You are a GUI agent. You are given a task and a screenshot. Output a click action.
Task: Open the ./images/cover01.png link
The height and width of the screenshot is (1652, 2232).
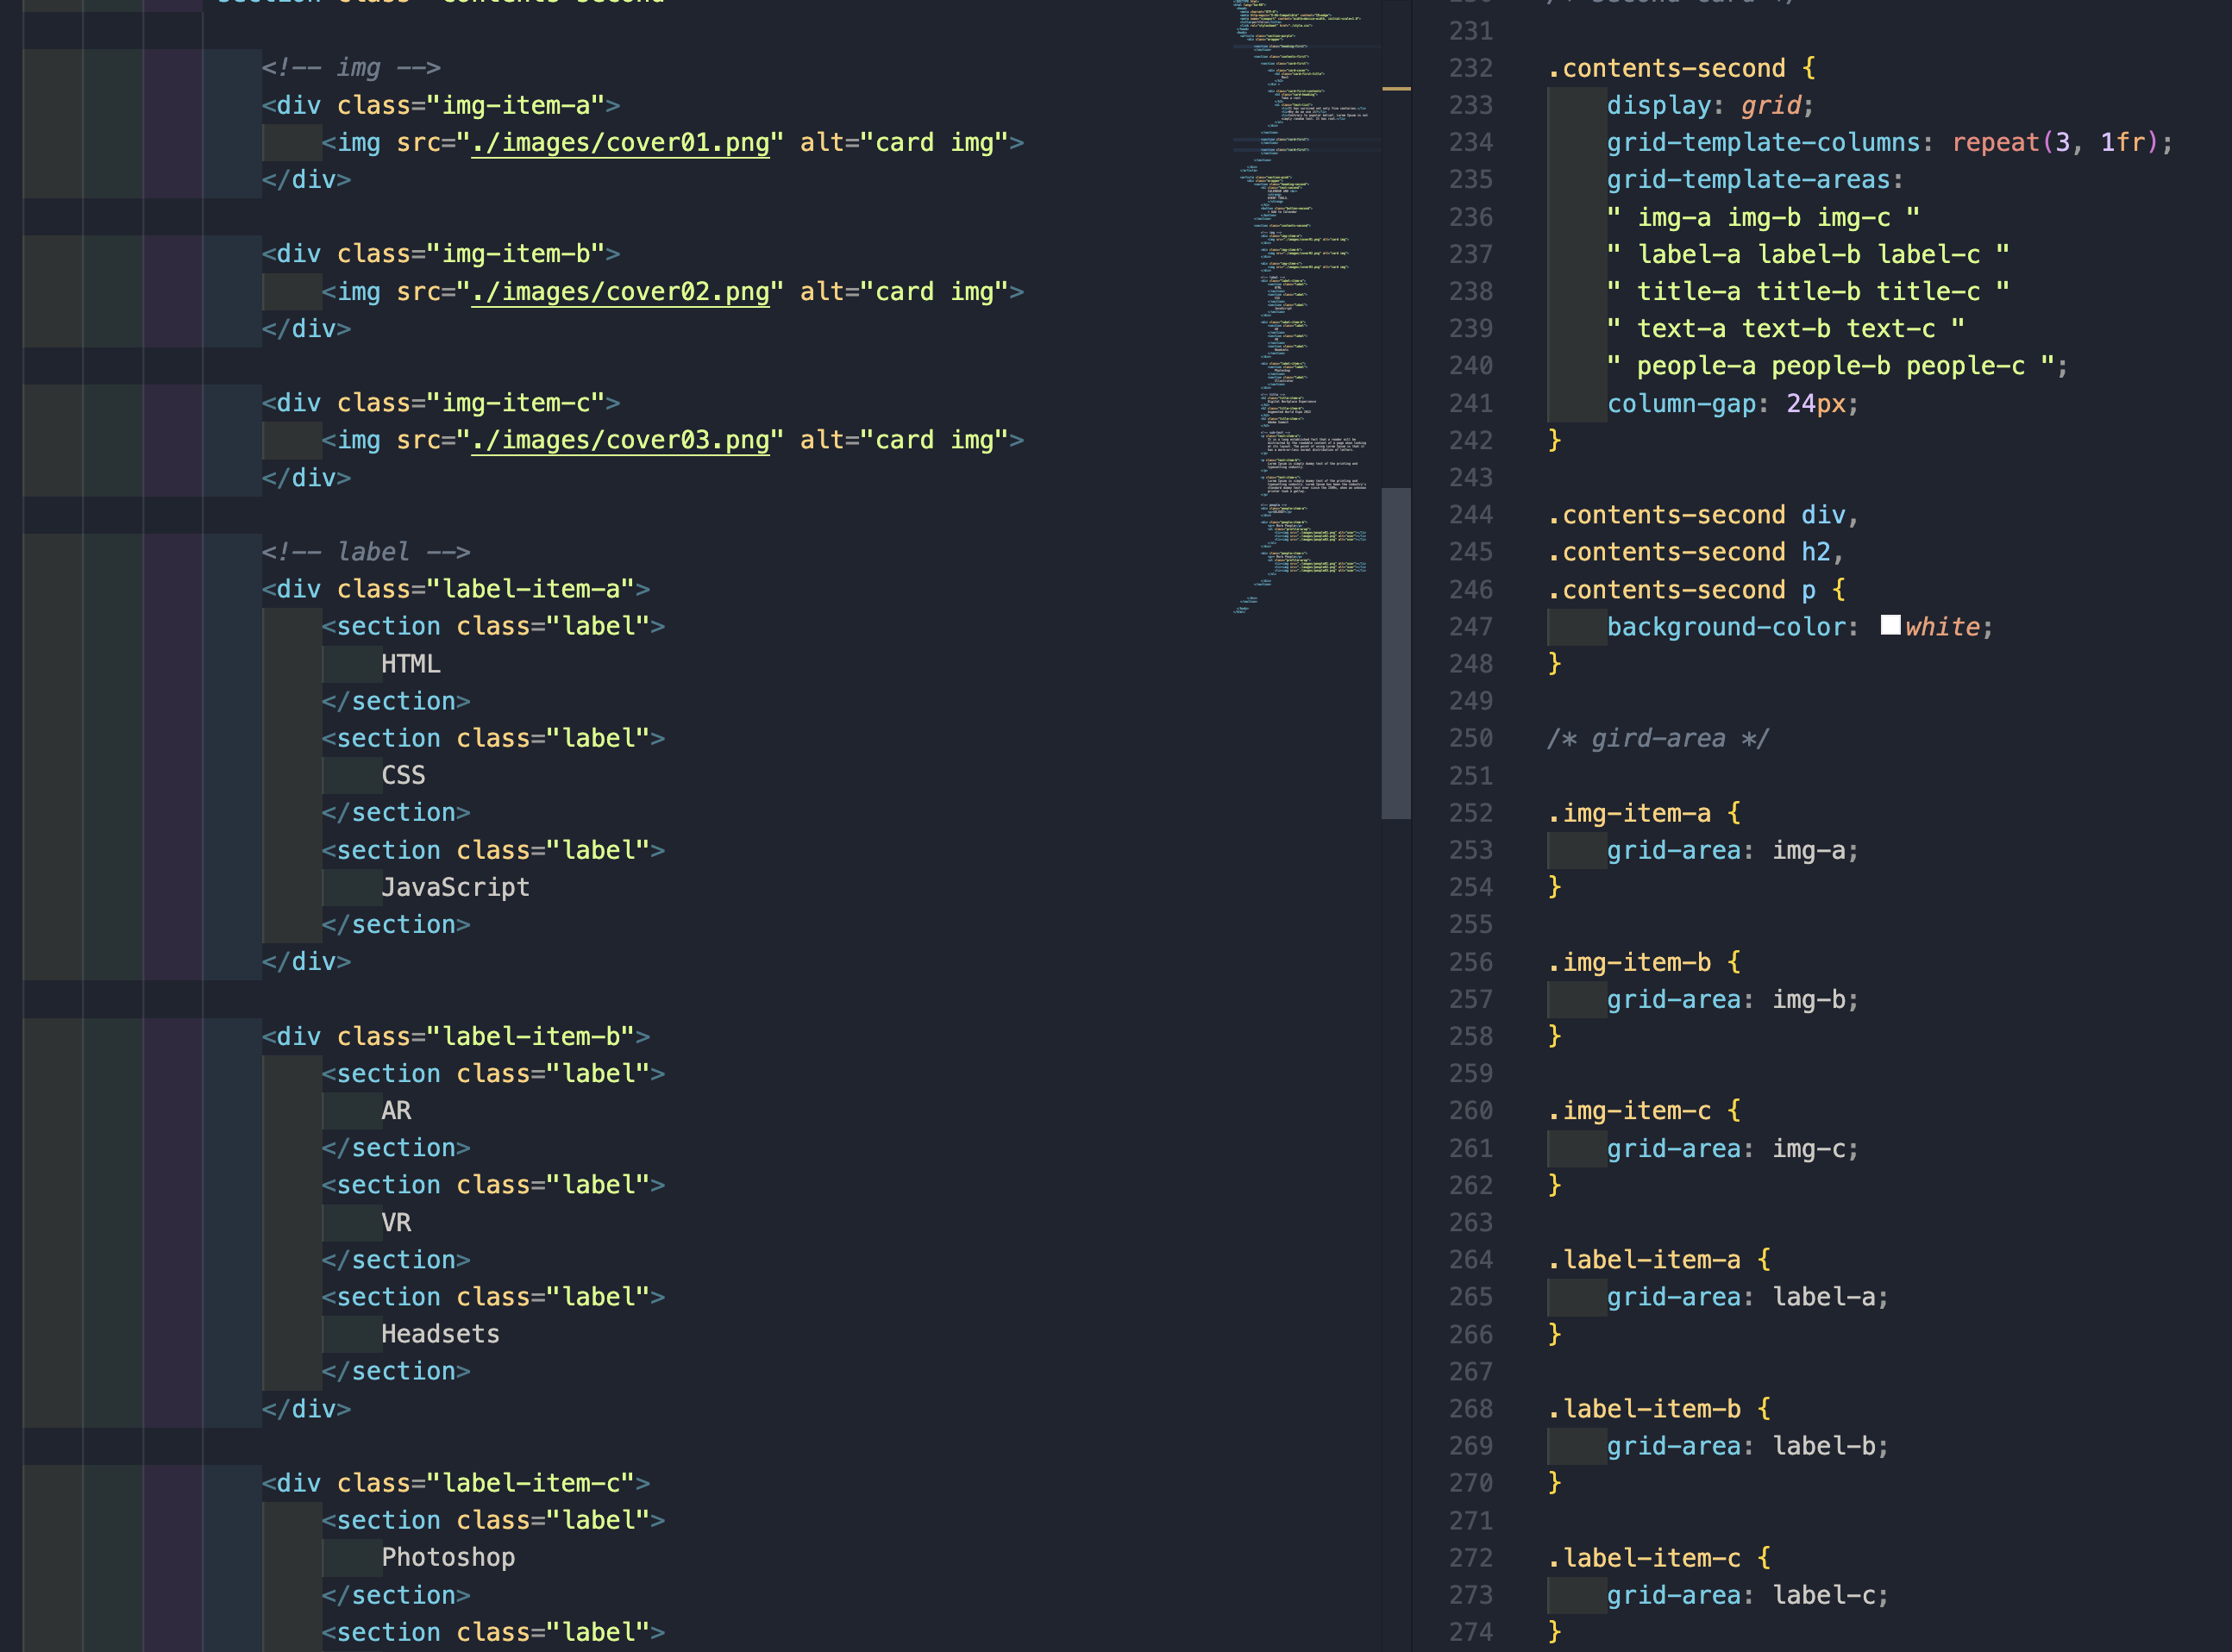[x=620, y=143]
